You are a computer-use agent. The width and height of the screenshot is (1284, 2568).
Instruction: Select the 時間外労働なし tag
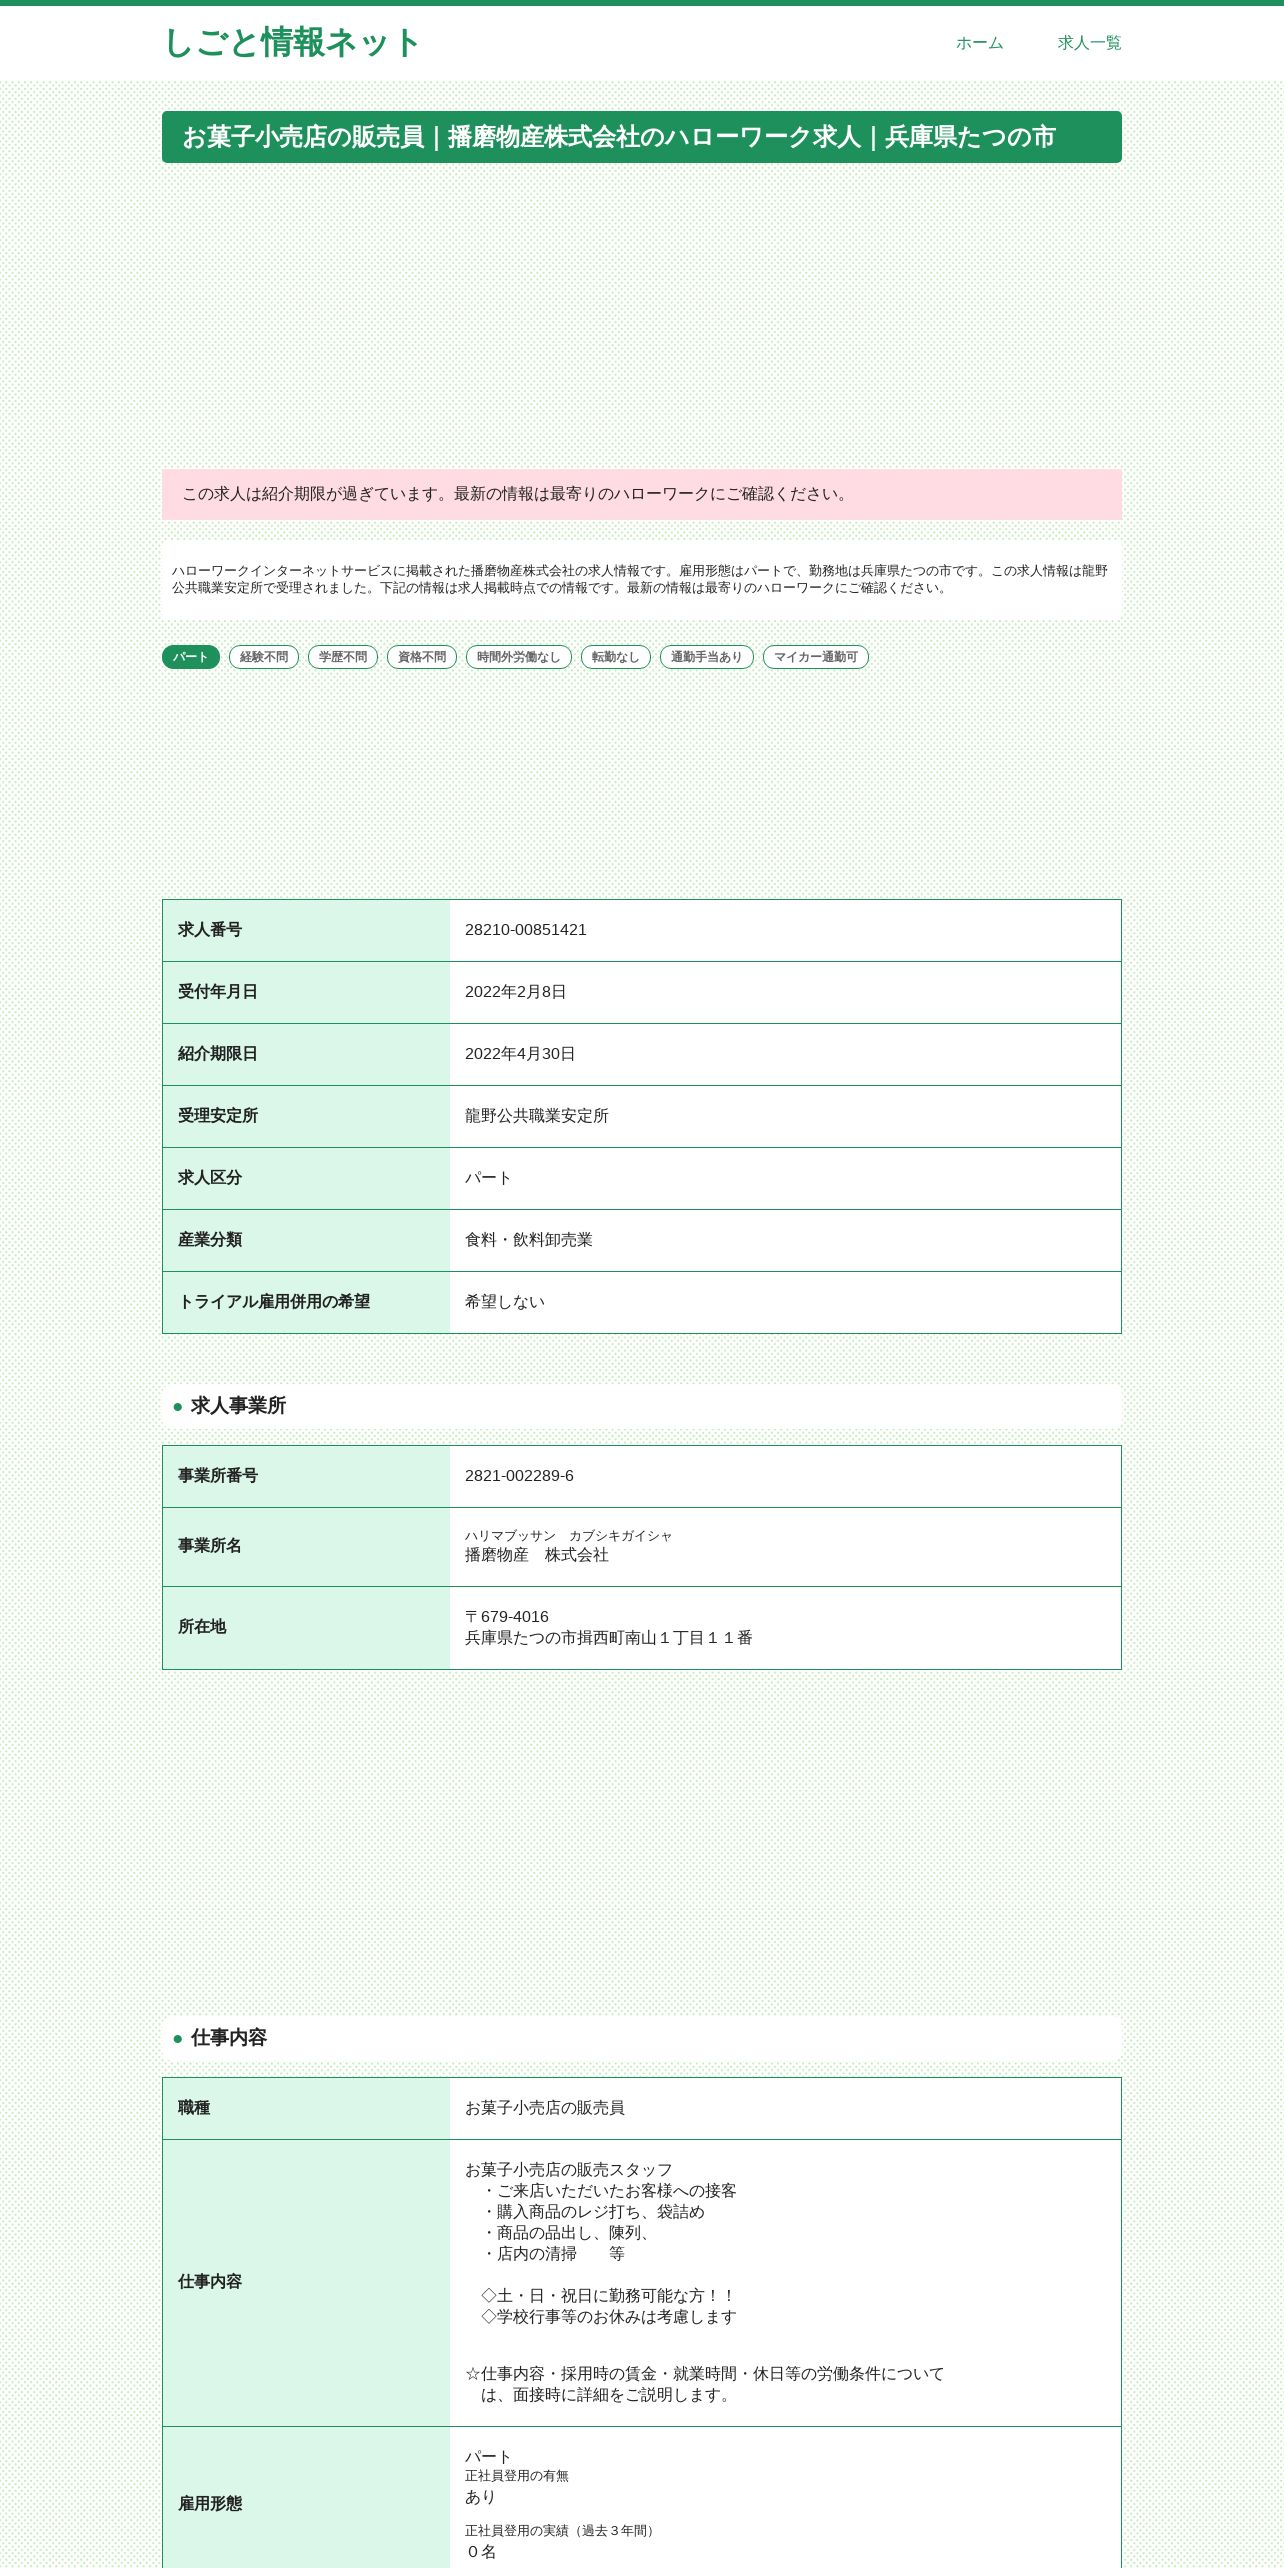pyautogui.click(x=519, y=657)
